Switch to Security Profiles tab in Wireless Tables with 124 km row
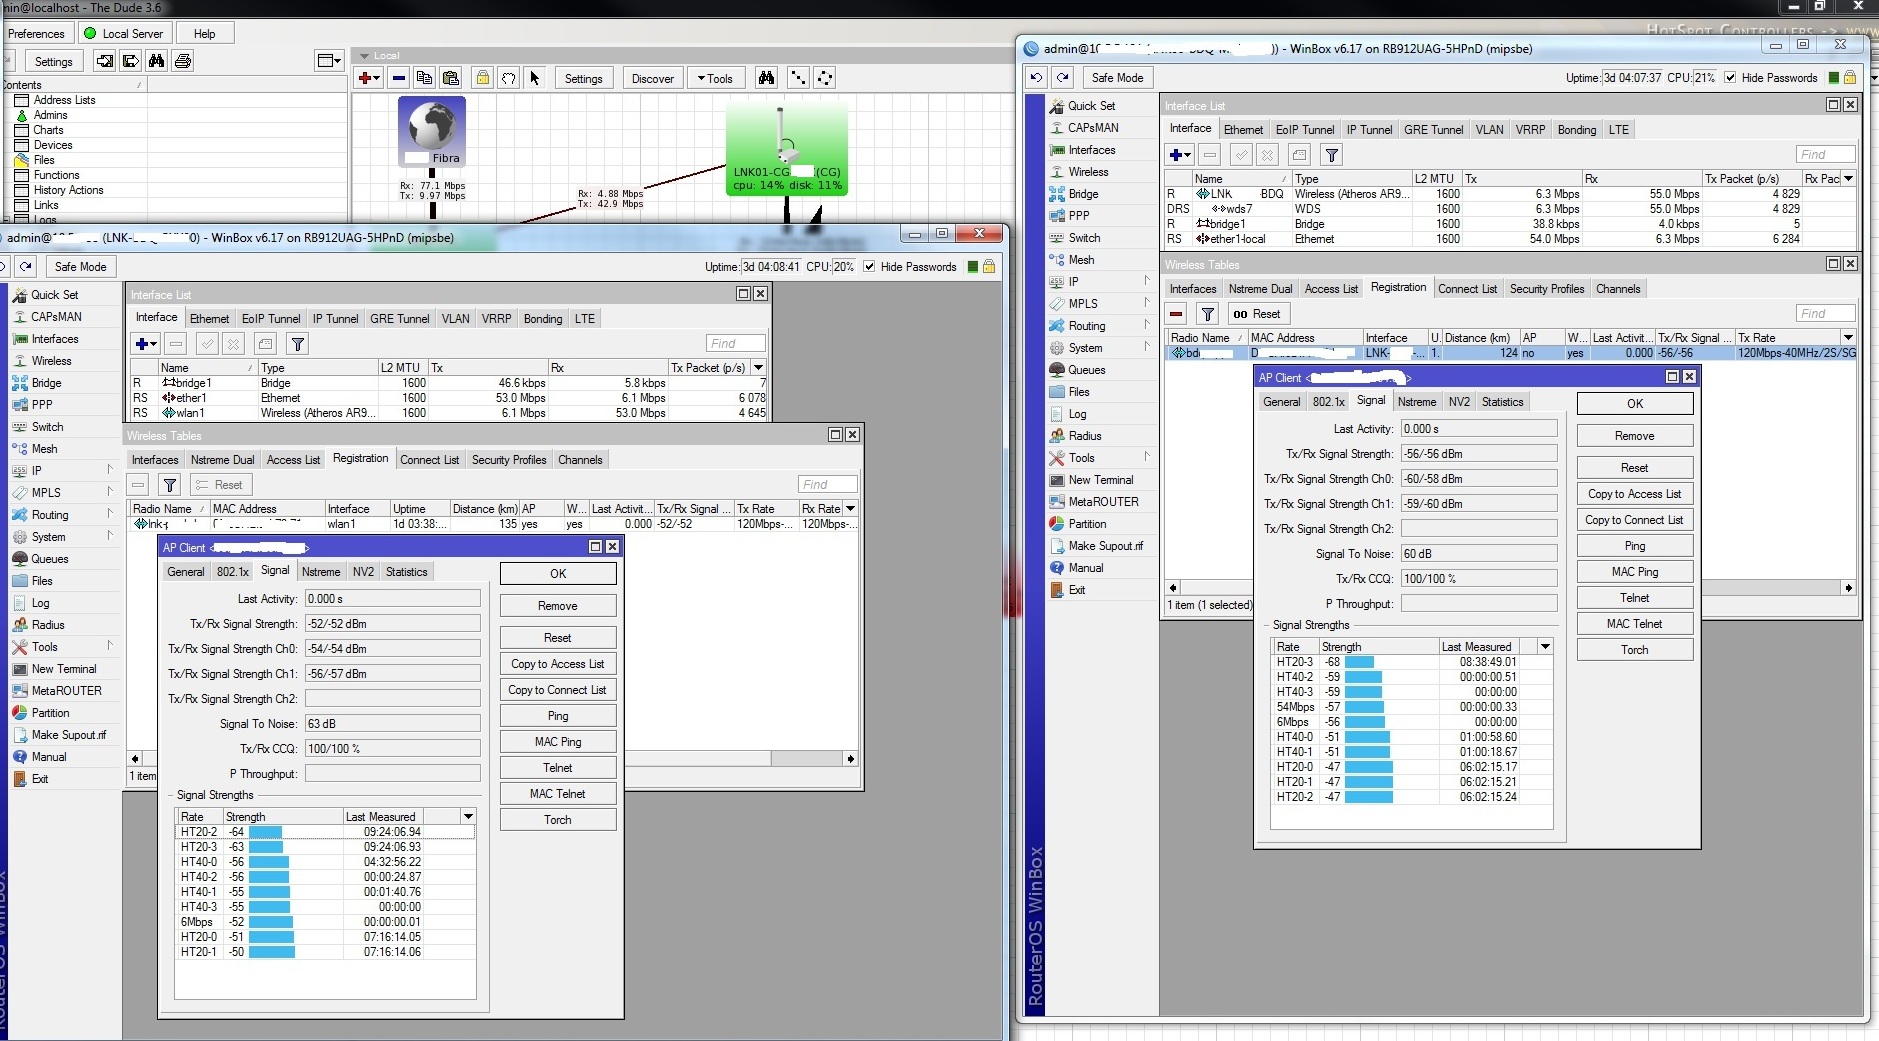The width and height of the screenshot is (1879, 1041). pyautogui.click(x=1546, y=289)
